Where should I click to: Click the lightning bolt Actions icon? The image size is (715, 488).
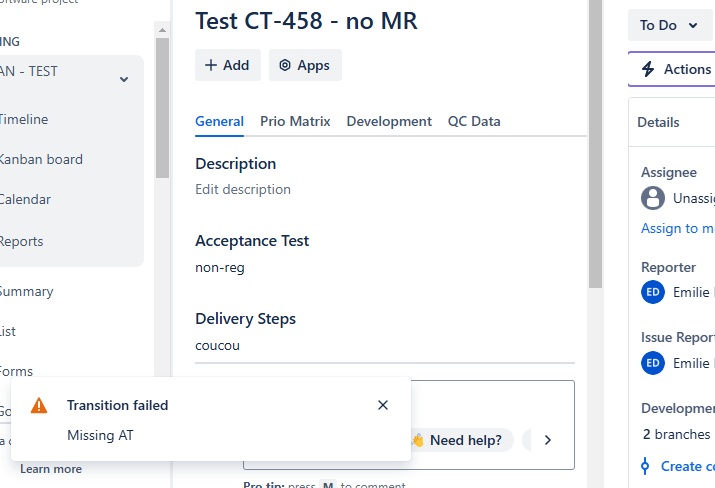click(x=648, y=69)
